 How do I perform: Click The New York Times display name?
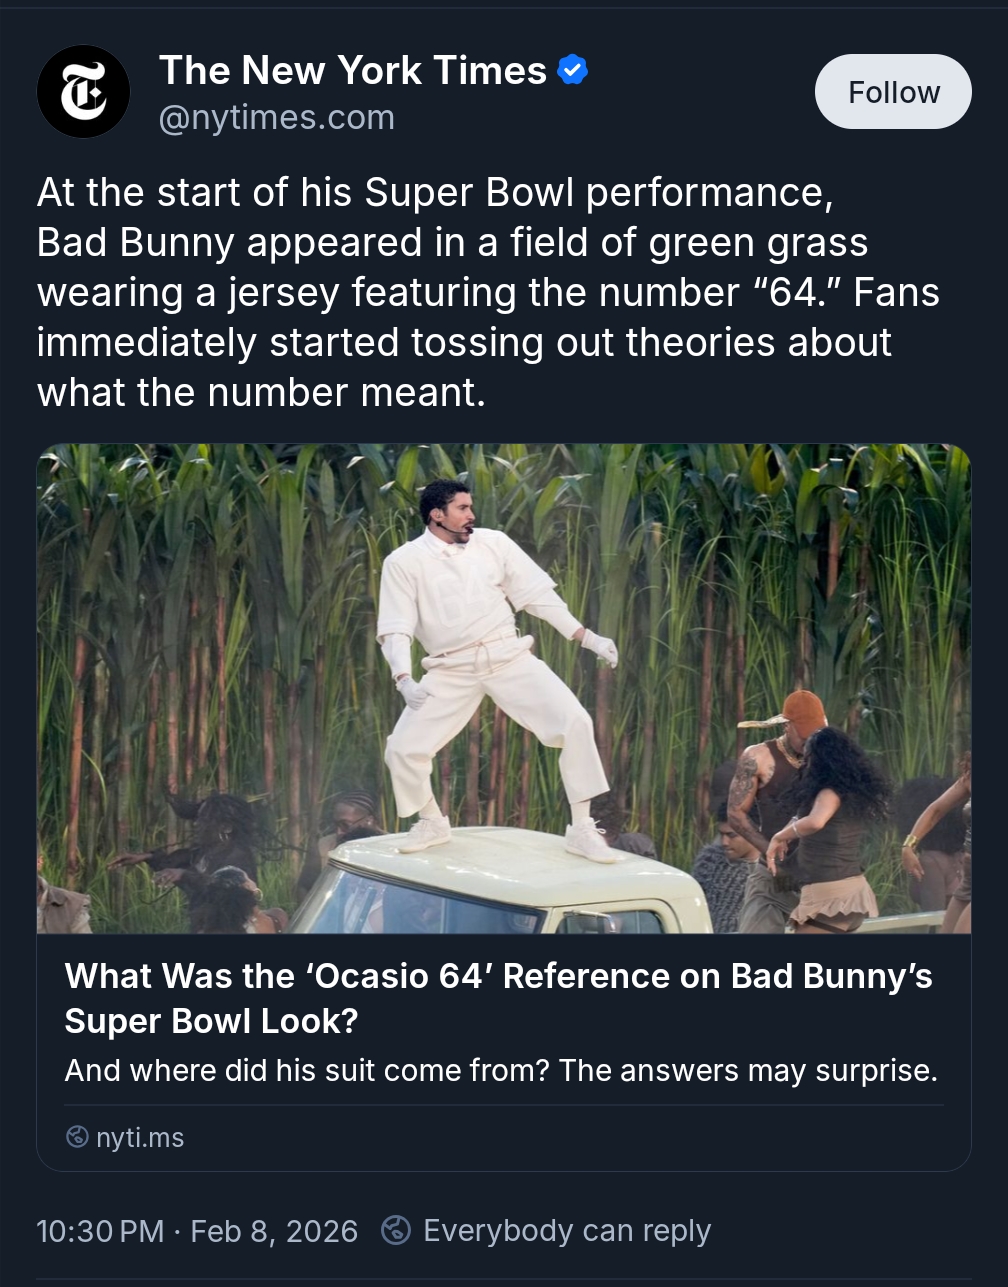pyautogui.click(x=352, y=71)
